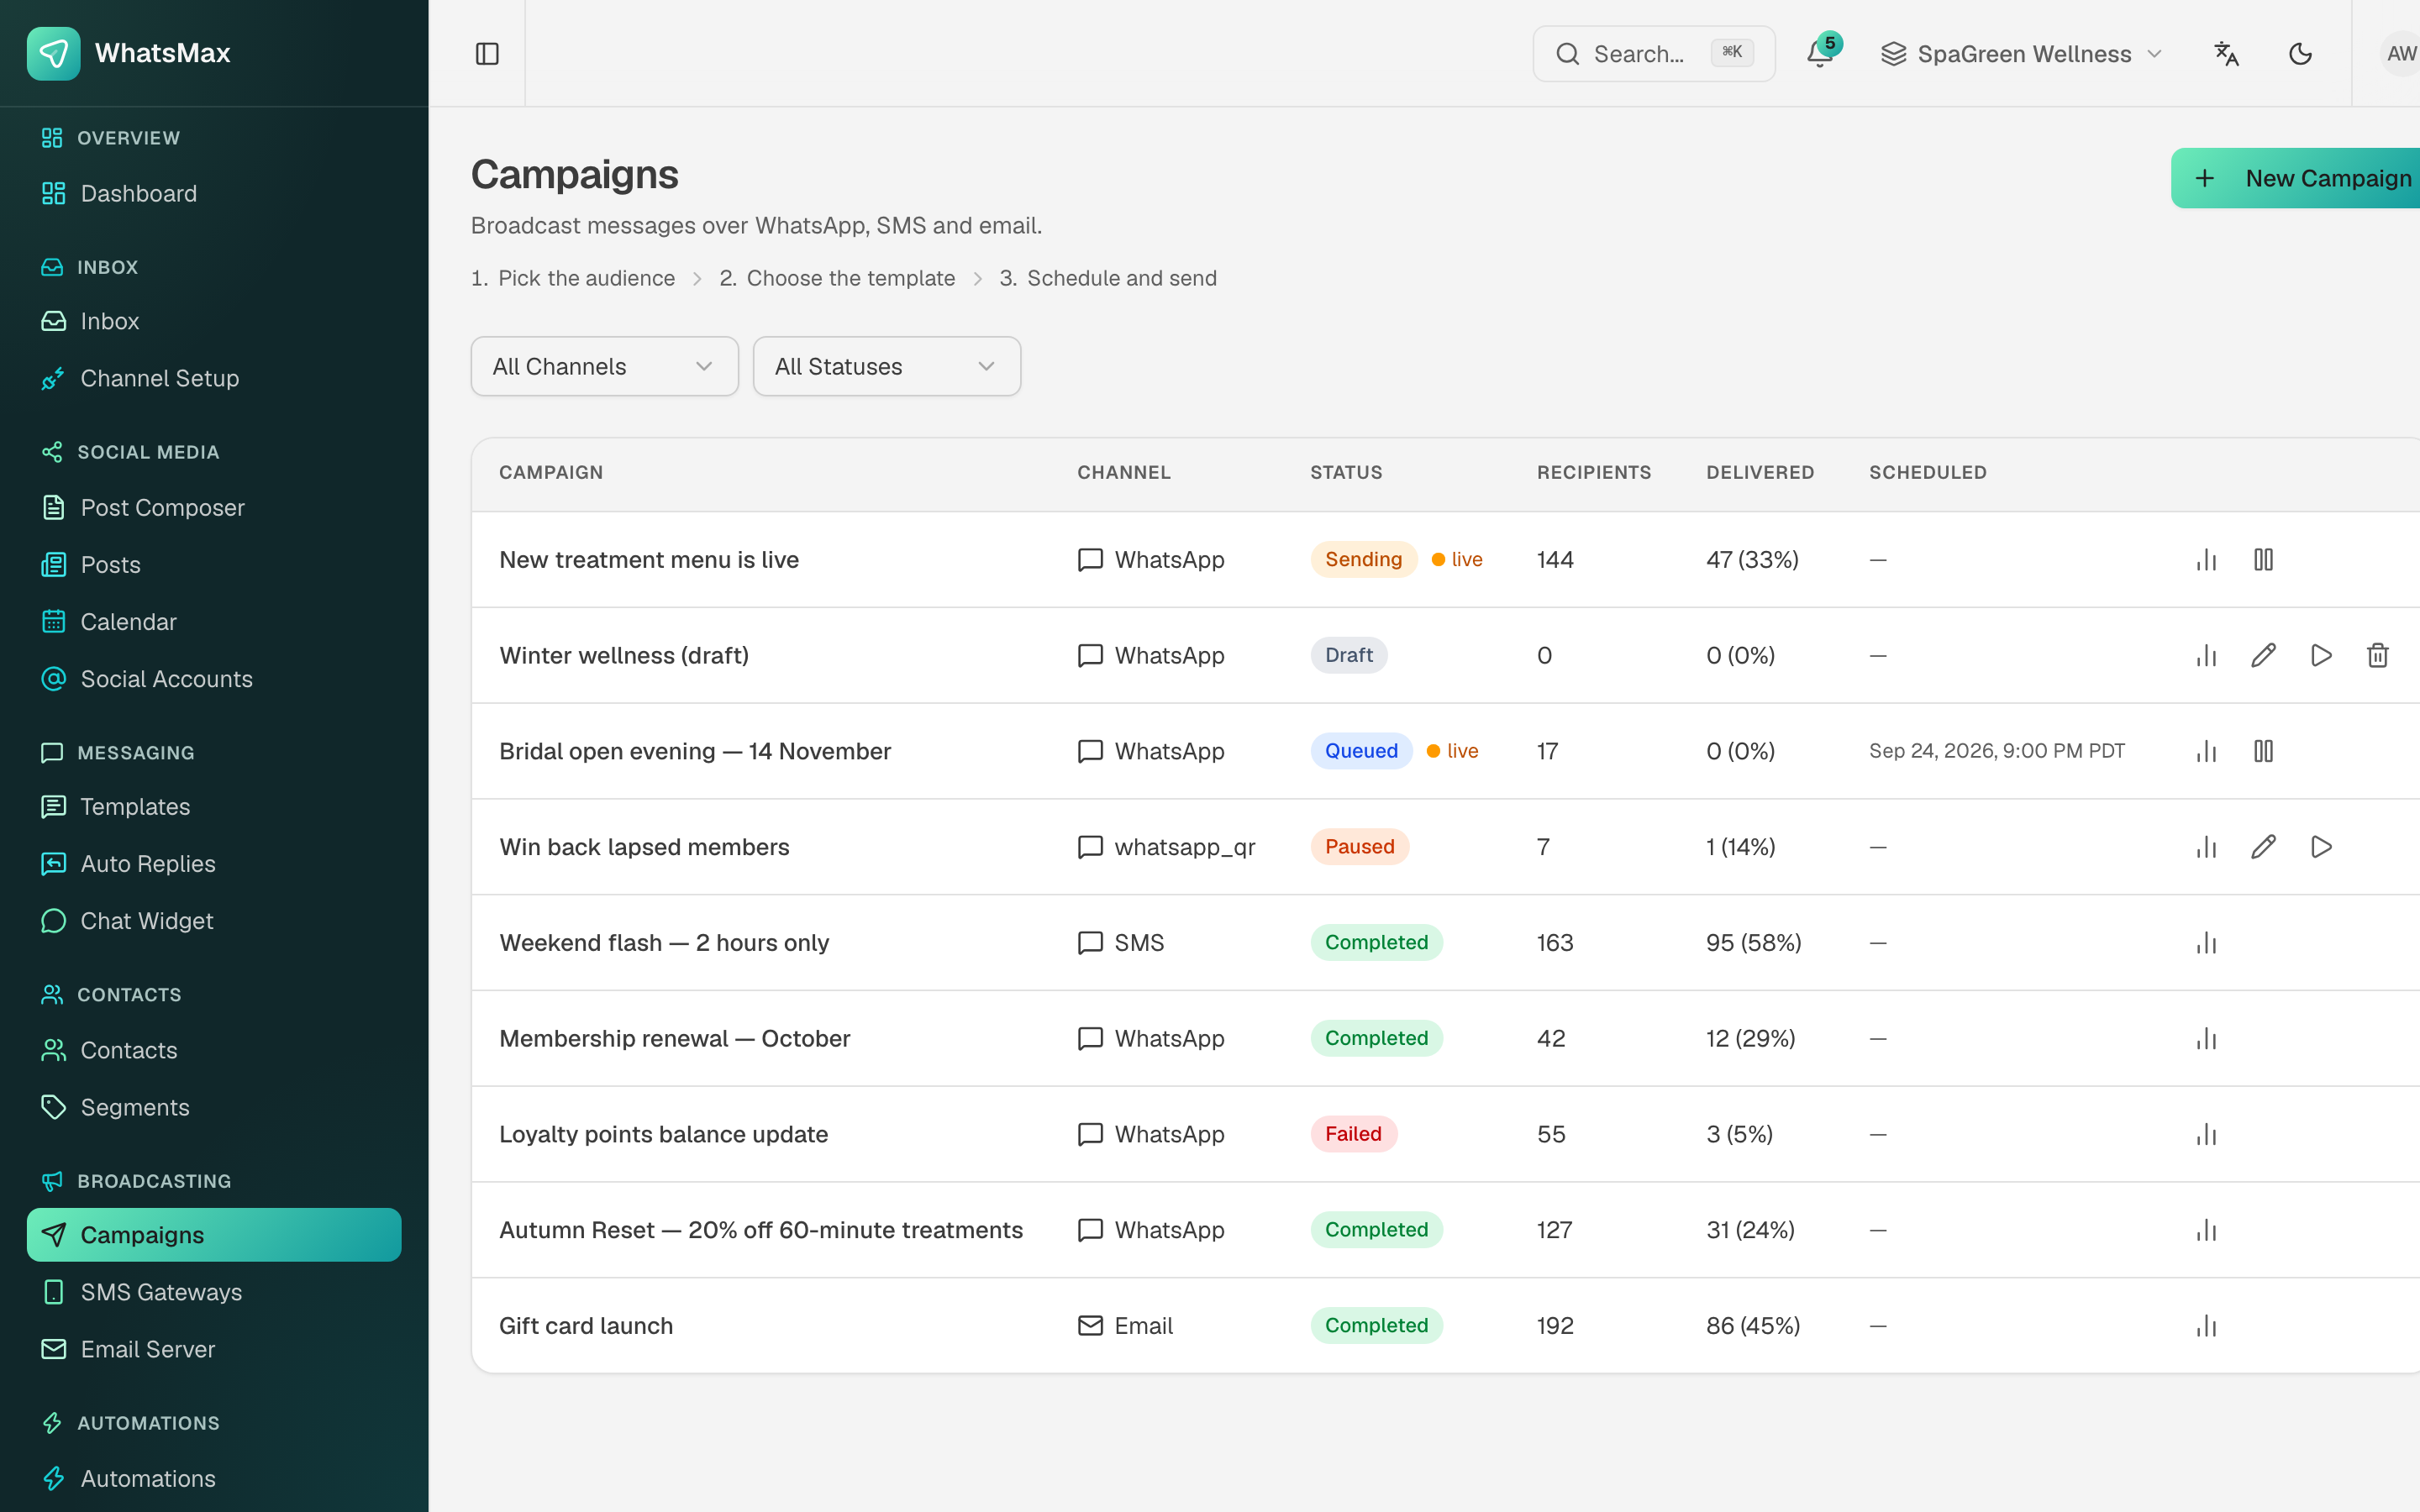Open Social Accounts

pyautogui.click(x=214, y=679)
